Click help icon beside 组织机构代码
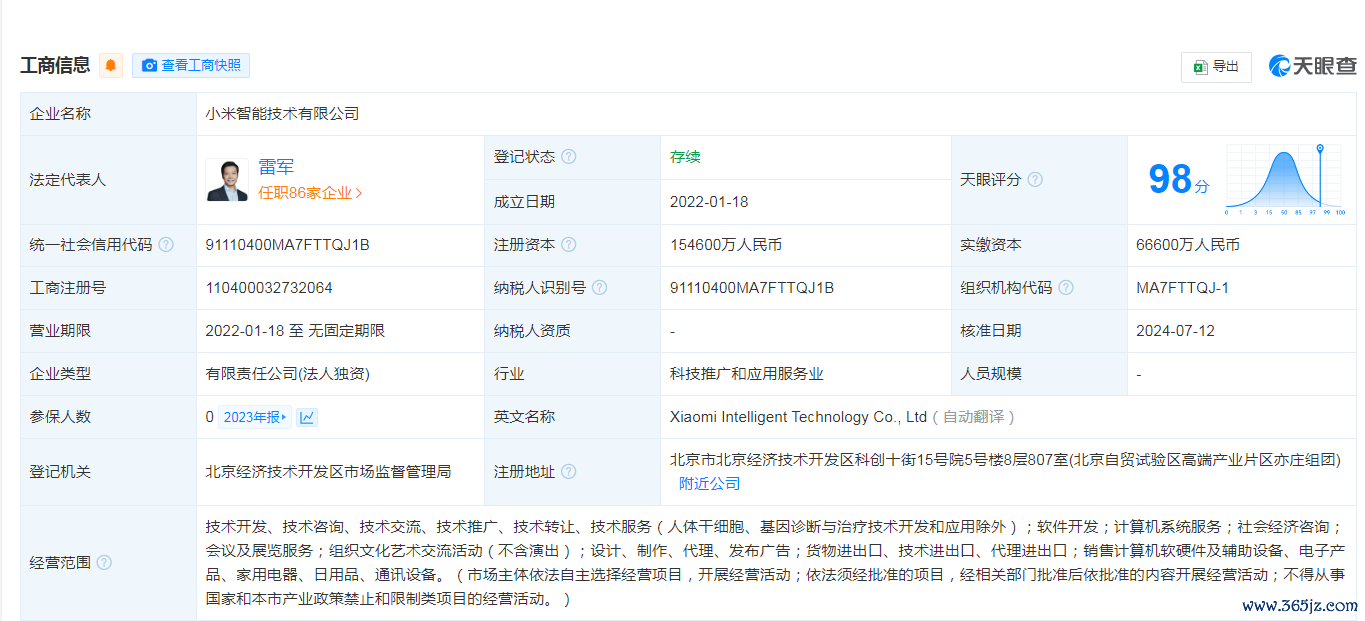Screen dimensions: 1365x621 1066,288
